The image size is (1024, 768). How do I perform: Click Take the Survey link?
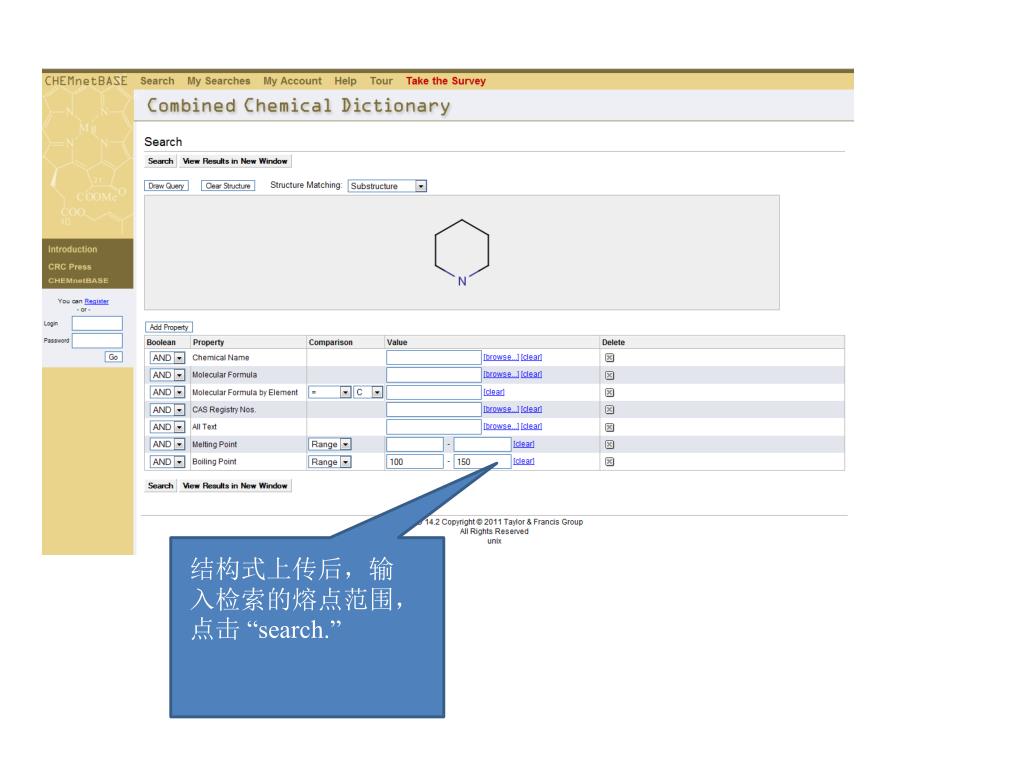click(x=446, y=81)
